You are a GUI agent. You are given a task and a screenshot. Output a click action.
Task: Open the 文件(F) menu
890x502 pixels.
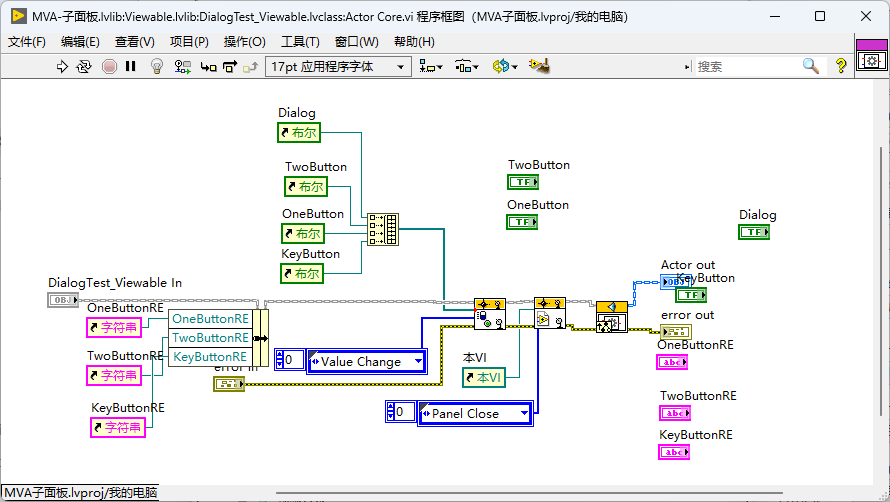point(27,41)
